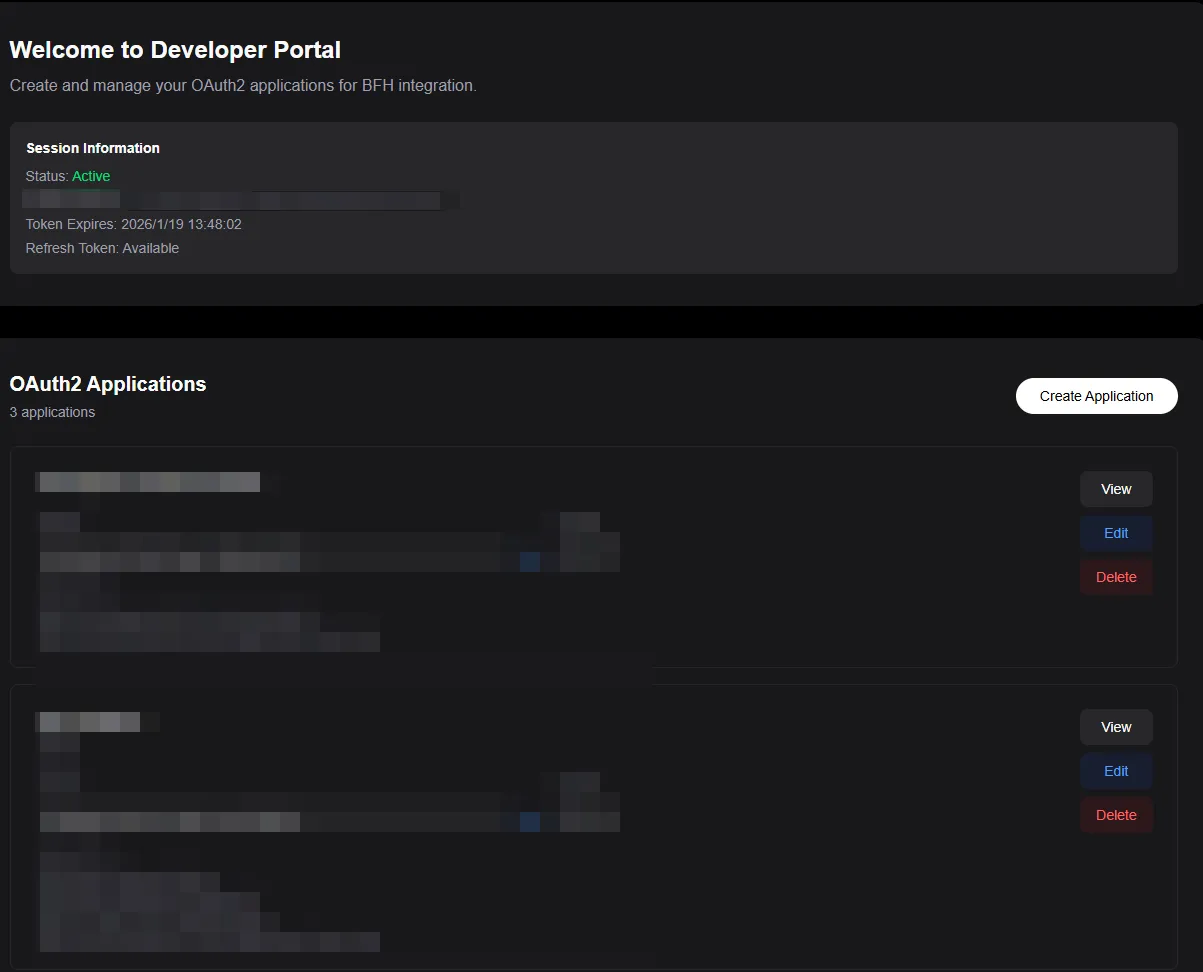Delete the first application card
Screen dimensions: 1203x972
1116,577
